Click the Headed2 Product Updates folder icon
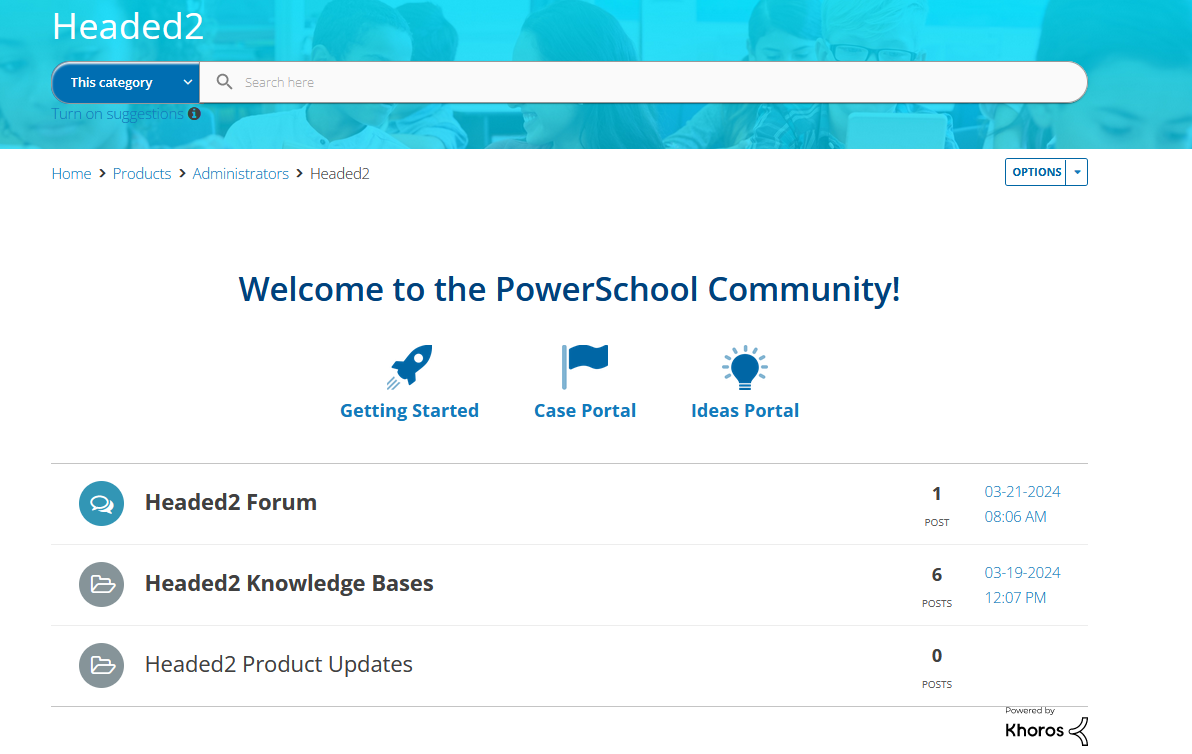This screenshot has height=754, width=1192. [x=101, y=665]
